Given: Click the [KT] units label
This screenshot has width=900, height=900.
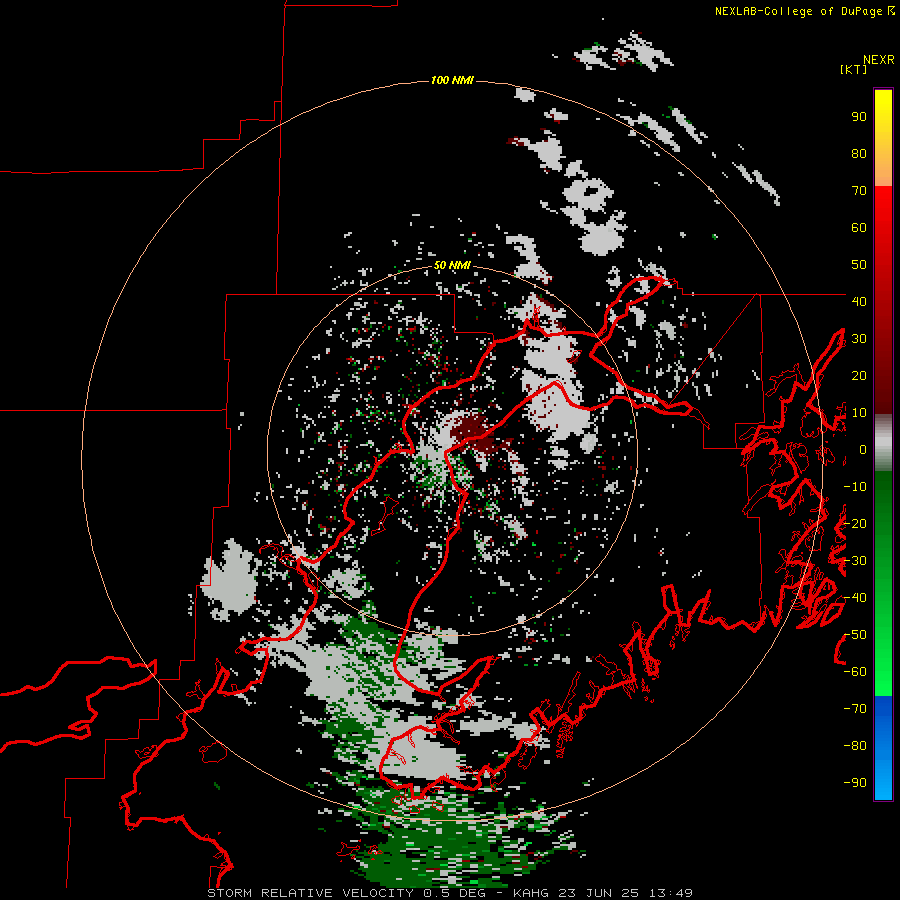Looking at the screenshot, I should point(853,69).
